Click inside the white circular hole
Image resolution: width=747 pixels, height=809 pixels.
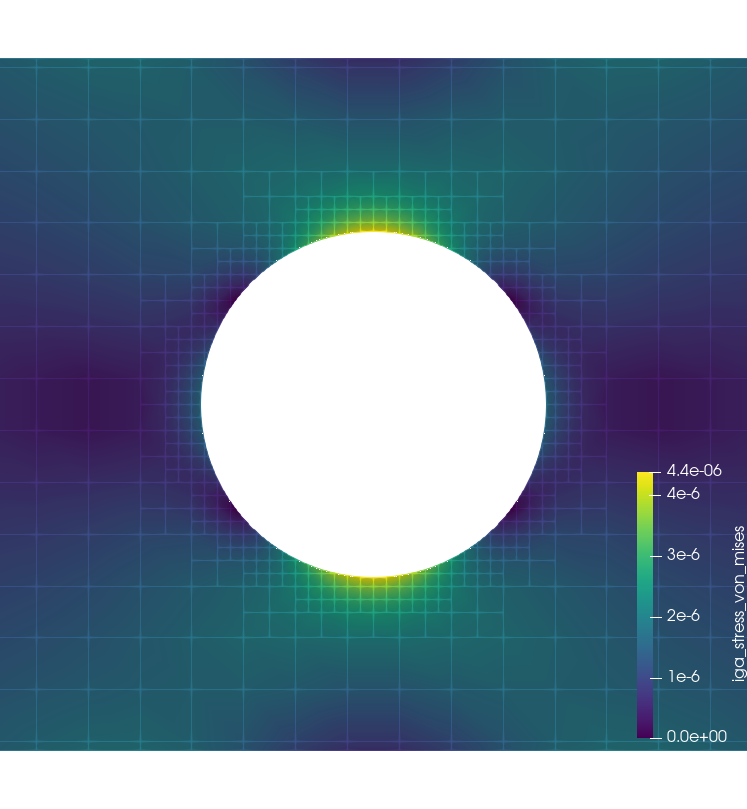374,404
